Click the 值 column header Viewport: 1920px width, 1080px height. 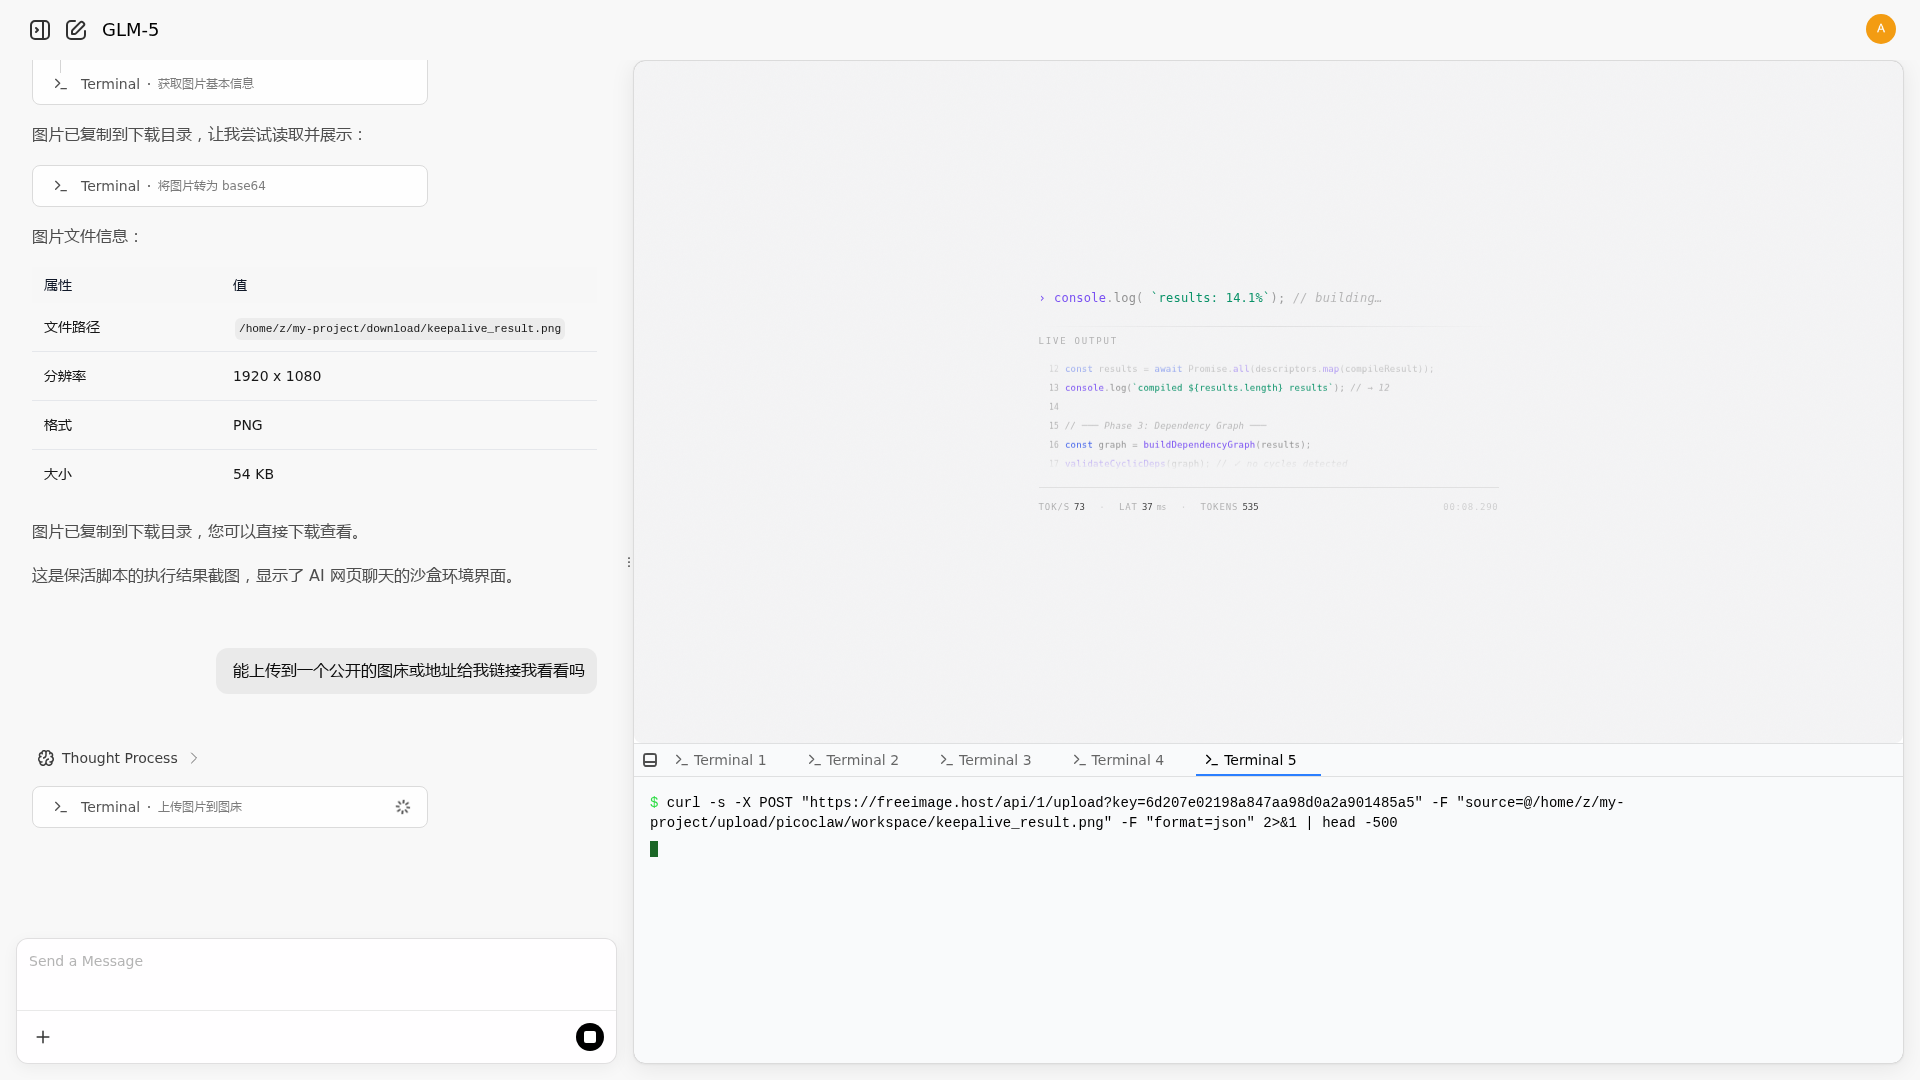240,285
